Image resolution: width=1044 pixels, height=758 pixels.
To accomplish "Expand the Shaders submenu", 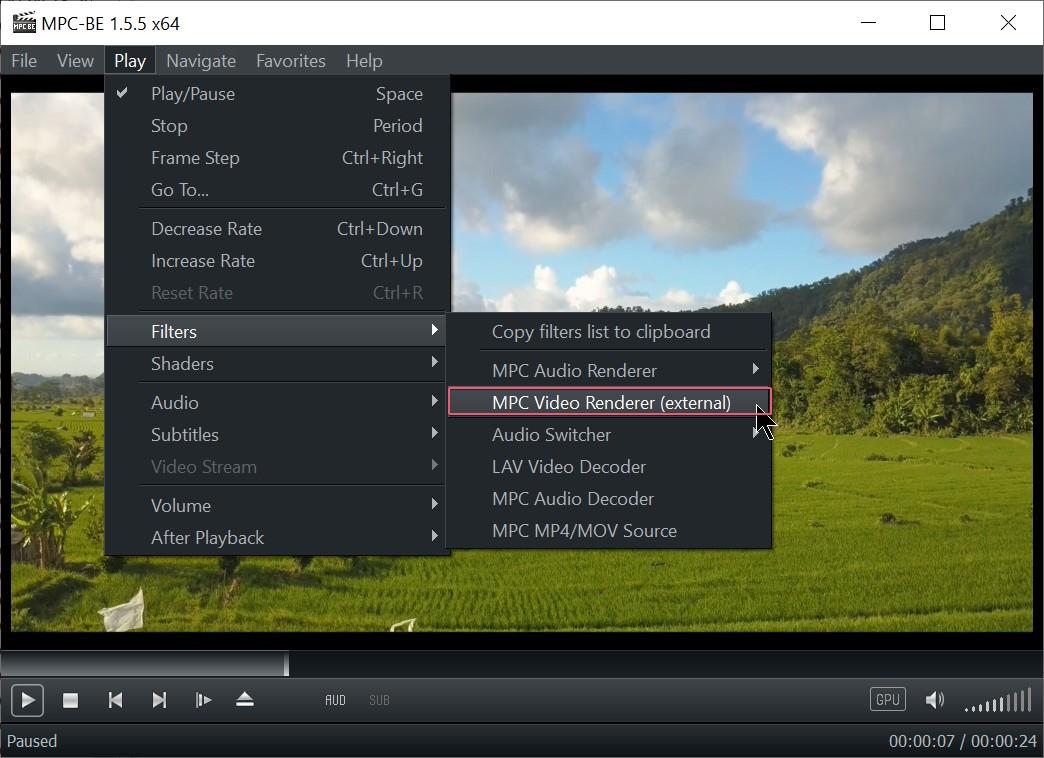I will click(182, 364).
